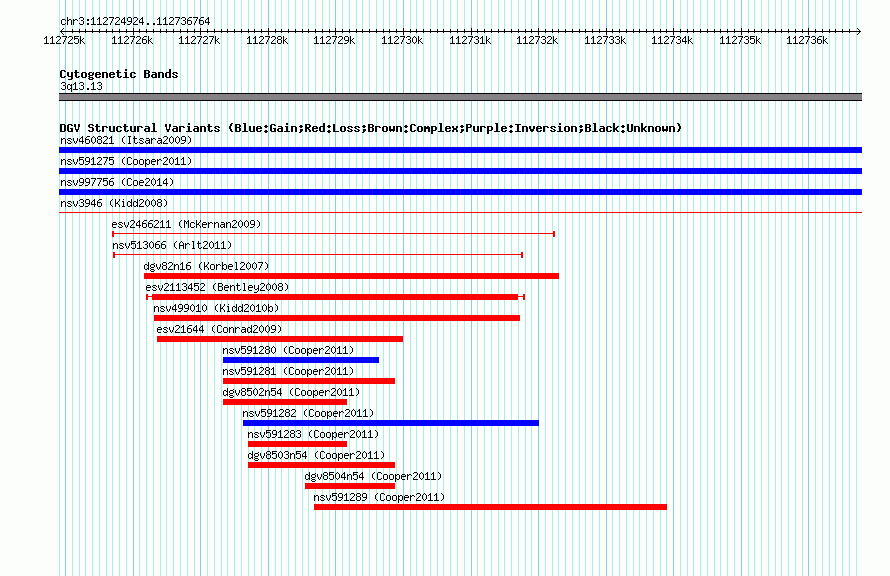Click the nsv591275 blue gain bar

(460, 171)
